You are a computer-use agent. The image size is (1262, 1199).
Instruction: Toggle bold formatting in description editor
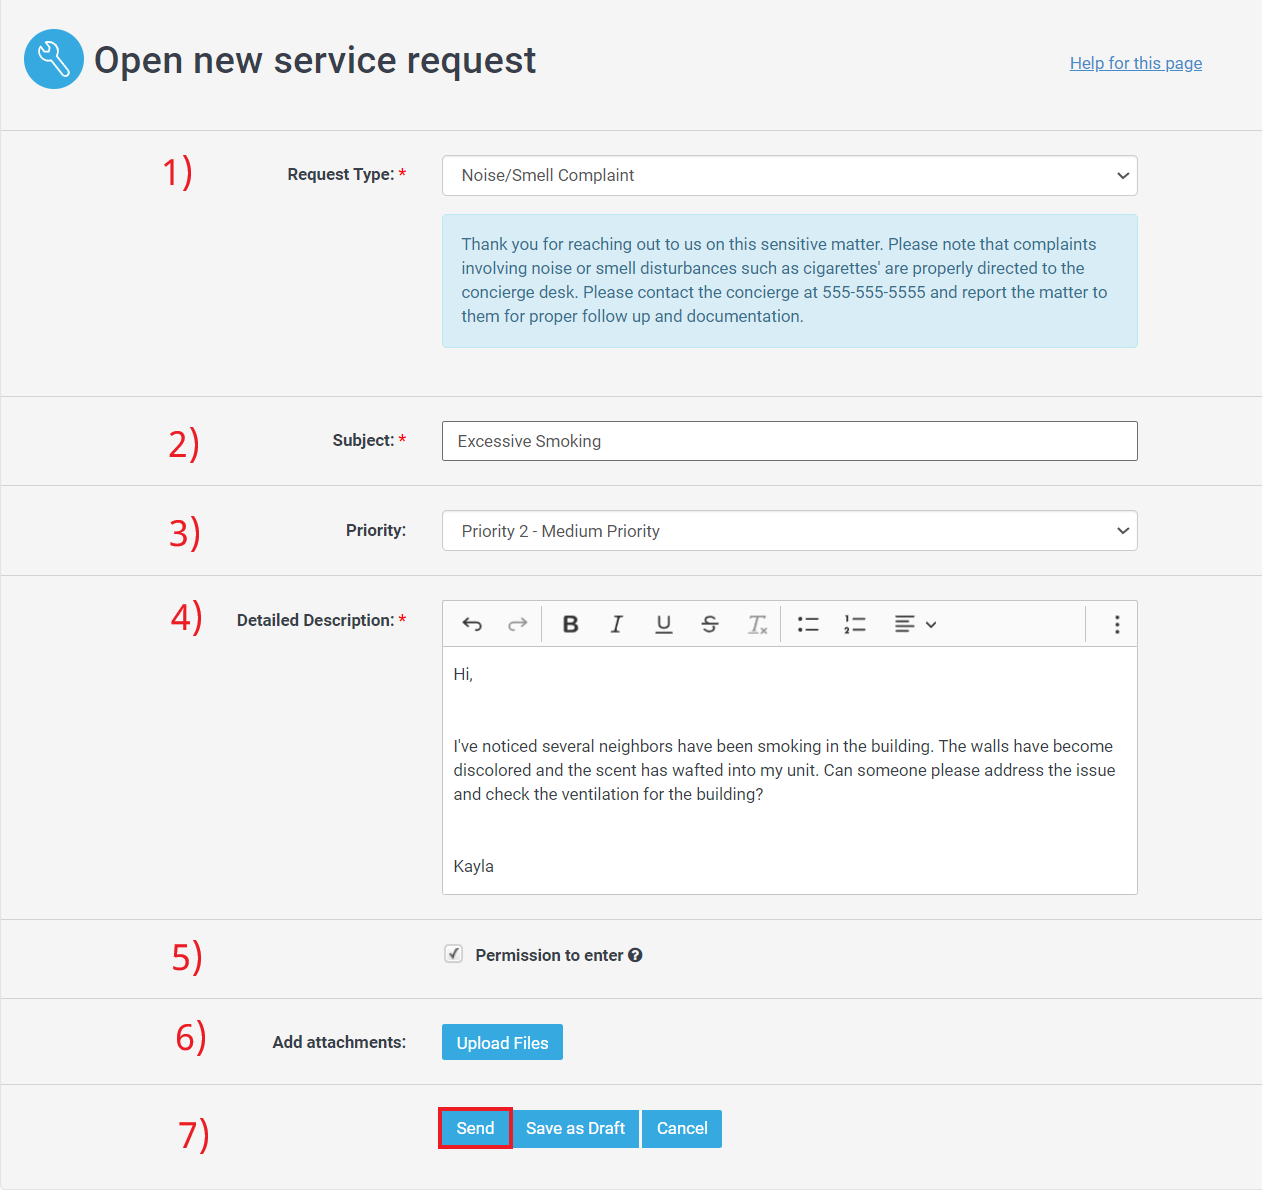coord(570,624)
